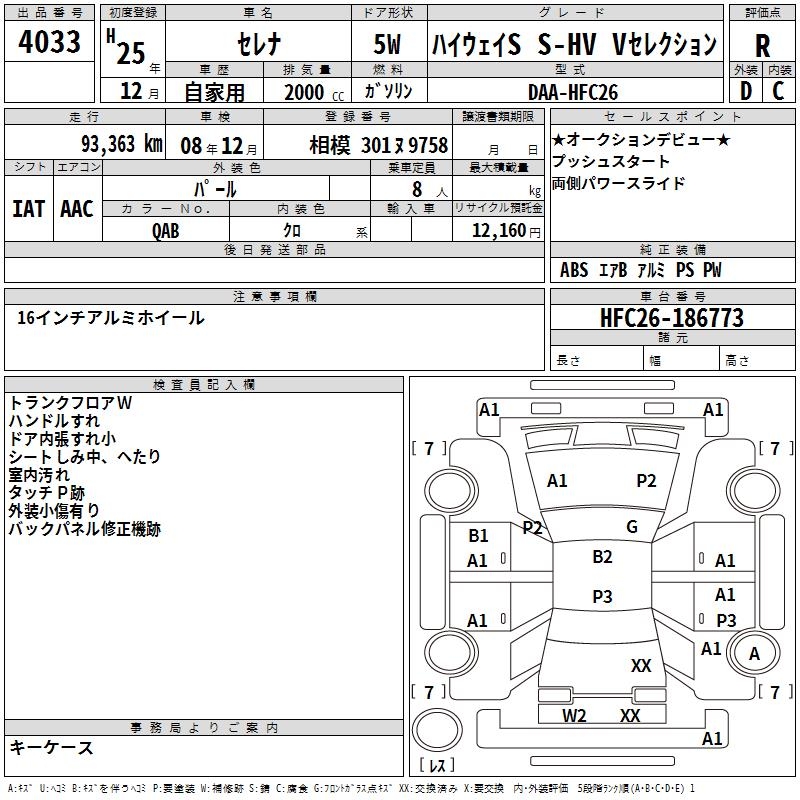Click the overall score R
Viewport: 800px width, 800px height.
click(x=762, y=46)
